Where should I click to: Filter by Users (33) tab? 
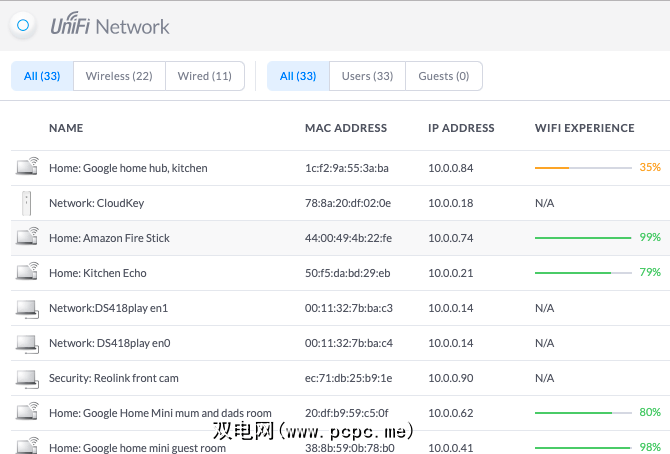click(x=367, y=76)
